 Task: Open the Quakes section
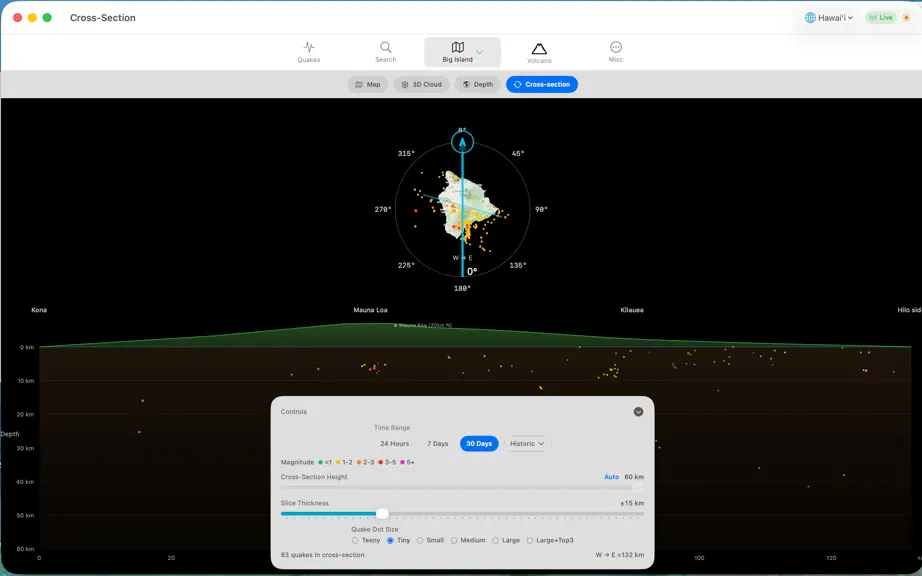[309, 52]
